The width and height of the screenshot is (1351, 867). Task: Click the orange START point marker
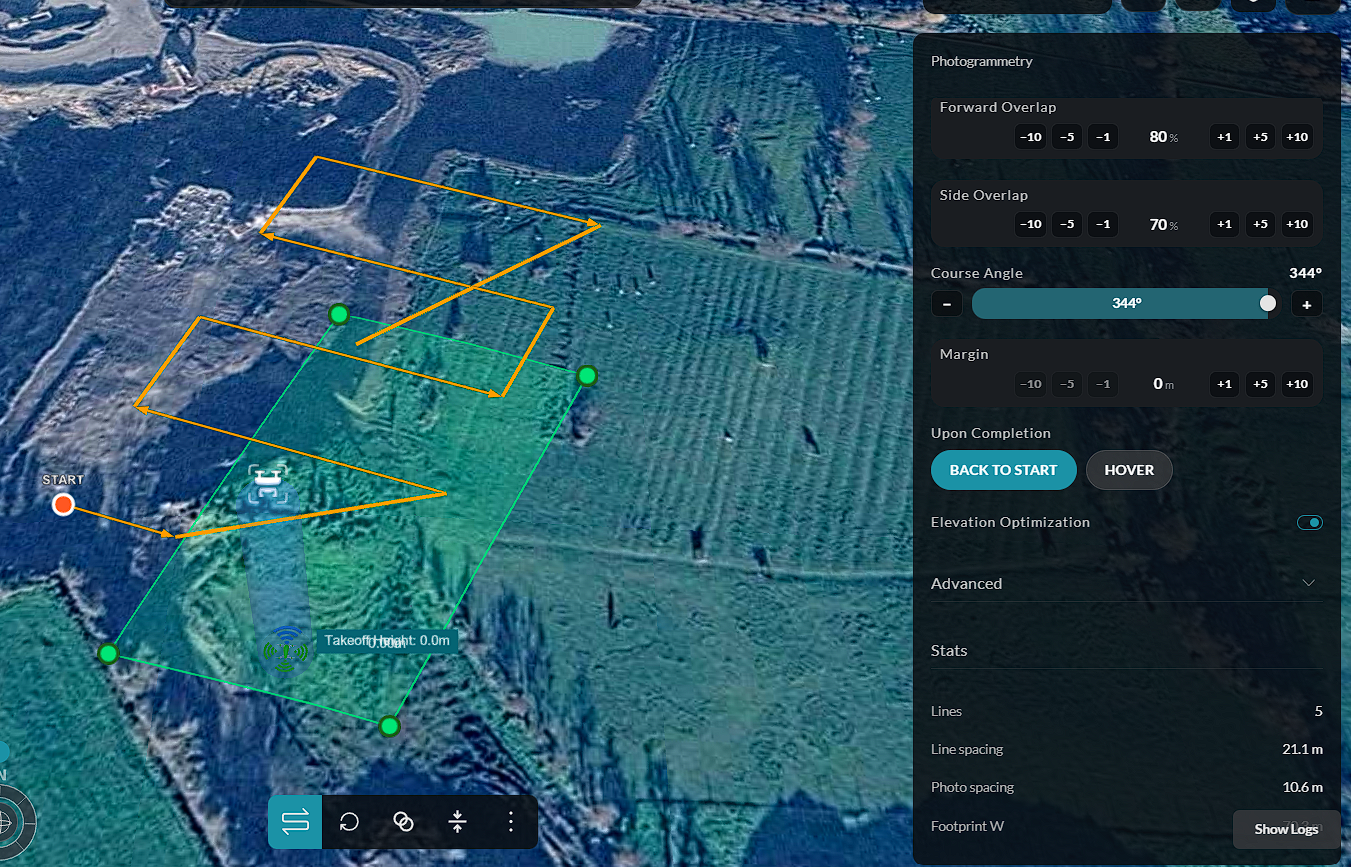click(64, 504)
